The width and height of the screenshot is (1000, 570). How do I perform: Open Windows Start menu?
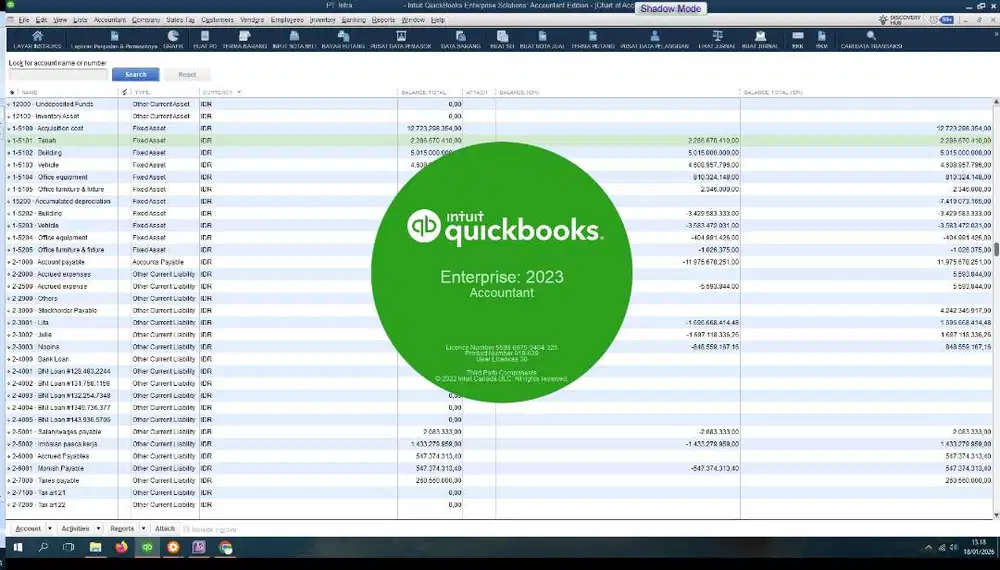pos(18,547)
